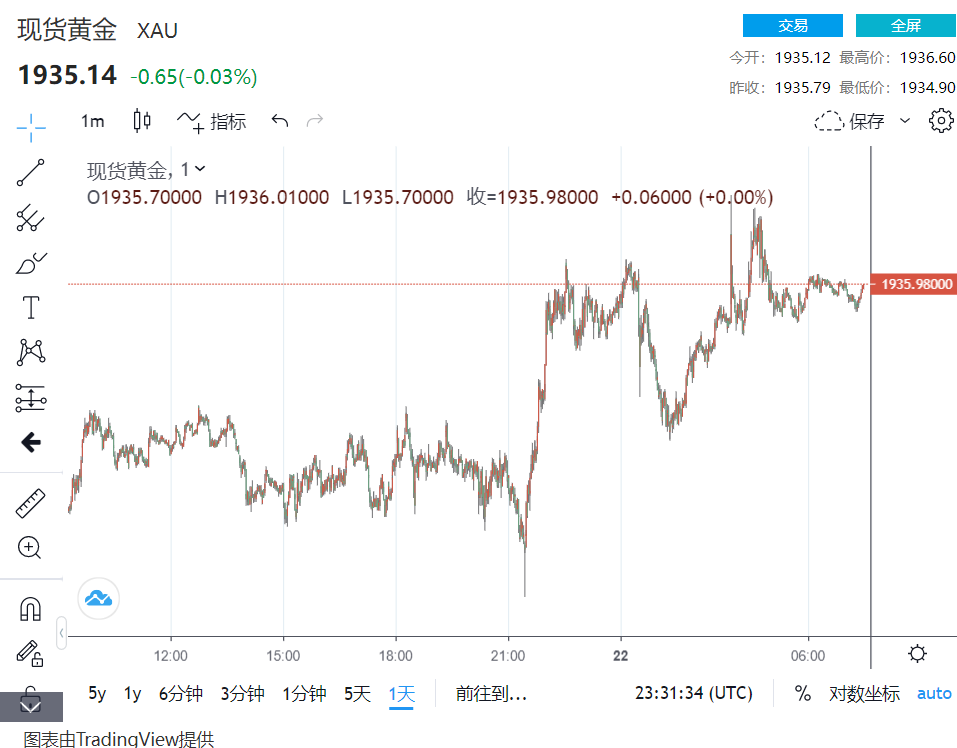The image size is (957, 748).
Task: Open the candlestick chart style selector
Action: 142,121
